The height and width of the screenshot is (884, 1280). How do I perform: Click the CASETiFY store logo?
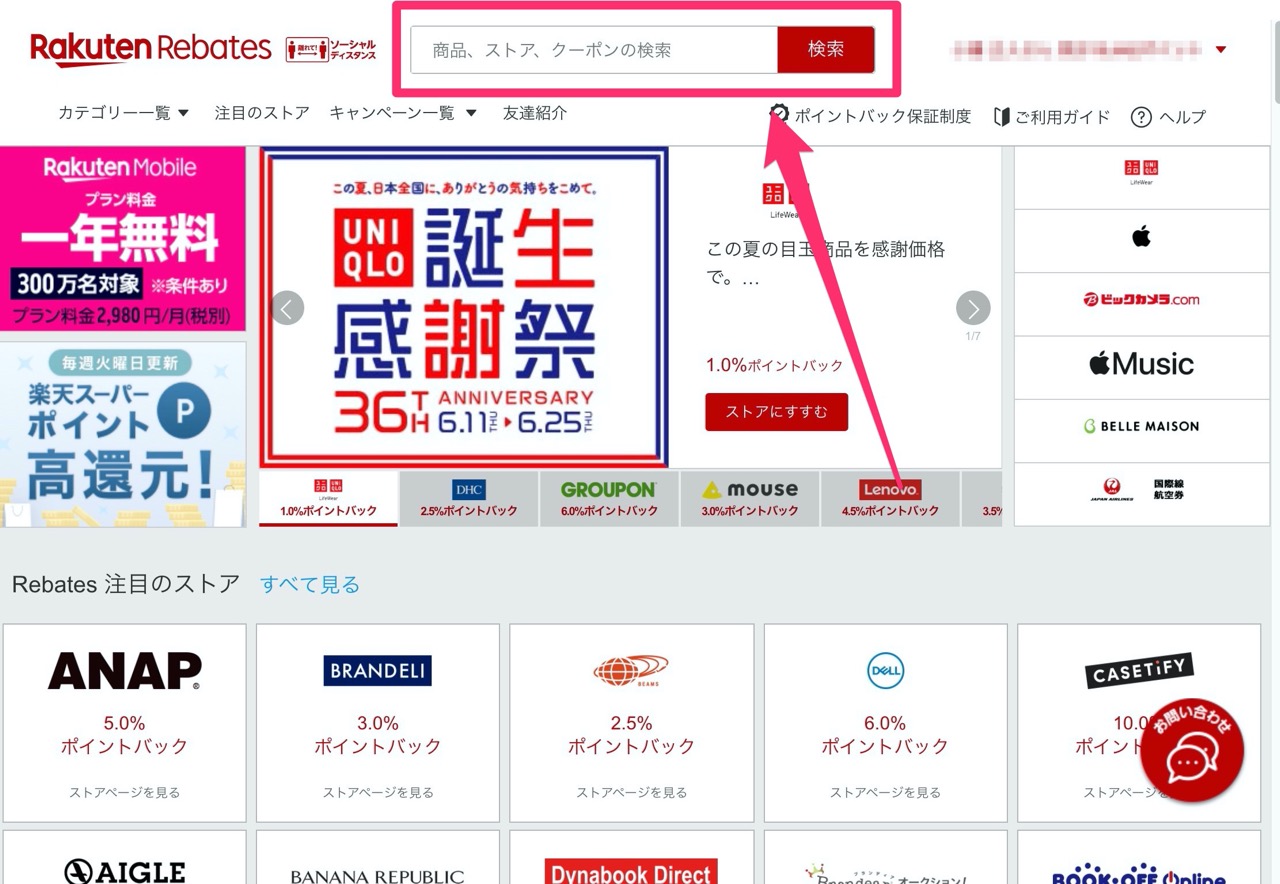pyautogui.click(x=1139, y=671)
